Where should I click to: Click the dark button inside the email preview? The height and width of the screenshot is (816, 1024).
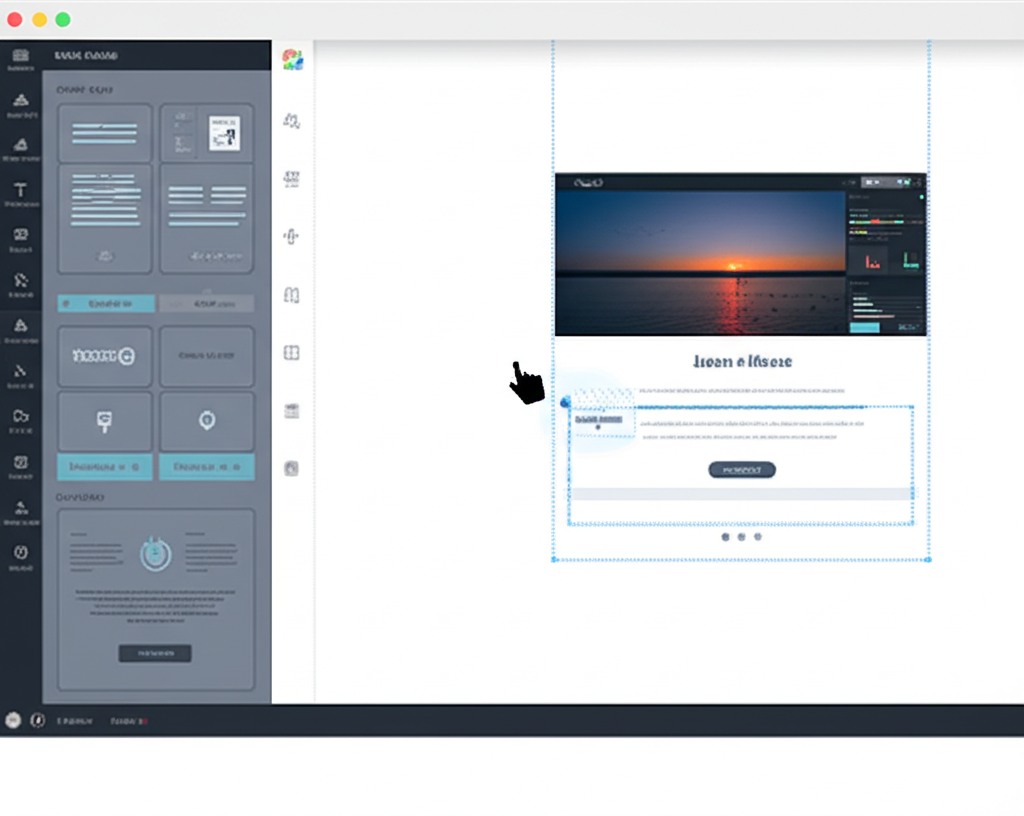(x=741, y=470)
